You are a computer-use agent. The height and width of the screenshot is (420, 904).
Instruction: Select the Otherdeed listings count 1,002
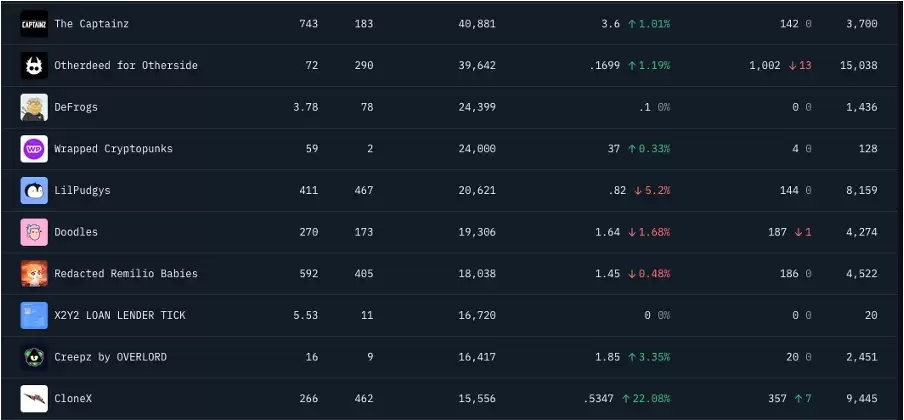[x=765, y=65]
